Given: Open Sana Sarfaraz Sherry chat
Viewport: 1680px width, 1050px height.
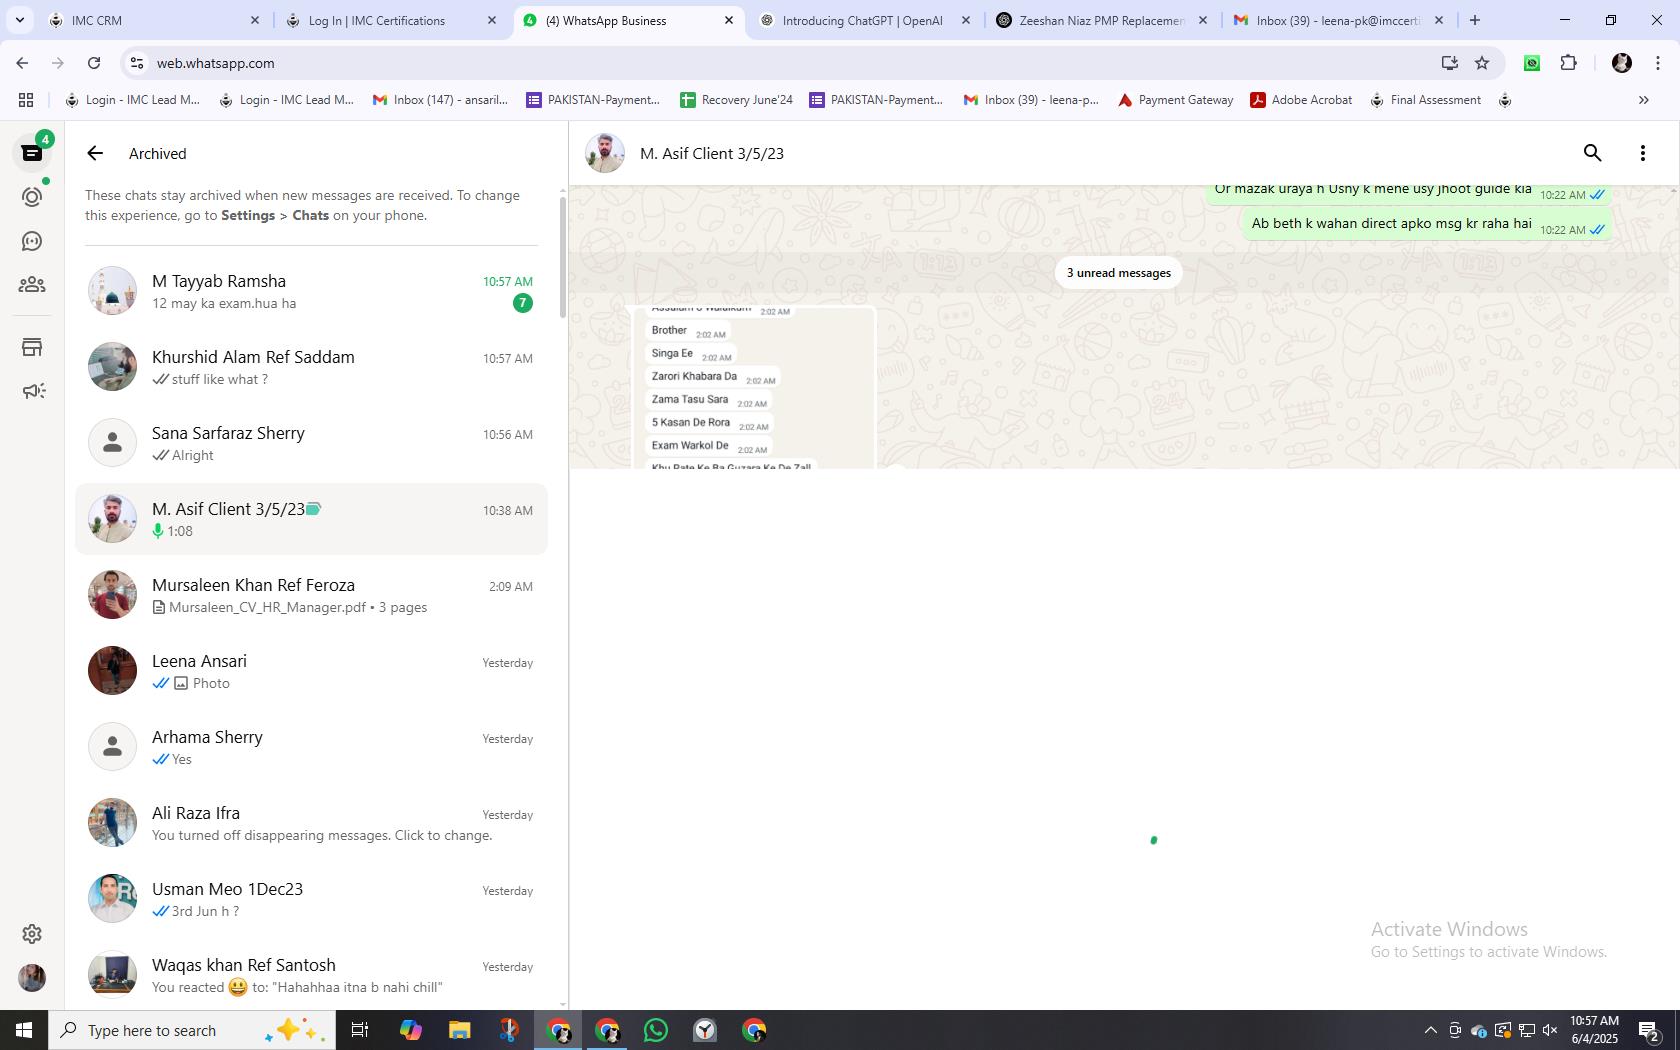Looking at the screenshot, I should [x=311, y=443].
